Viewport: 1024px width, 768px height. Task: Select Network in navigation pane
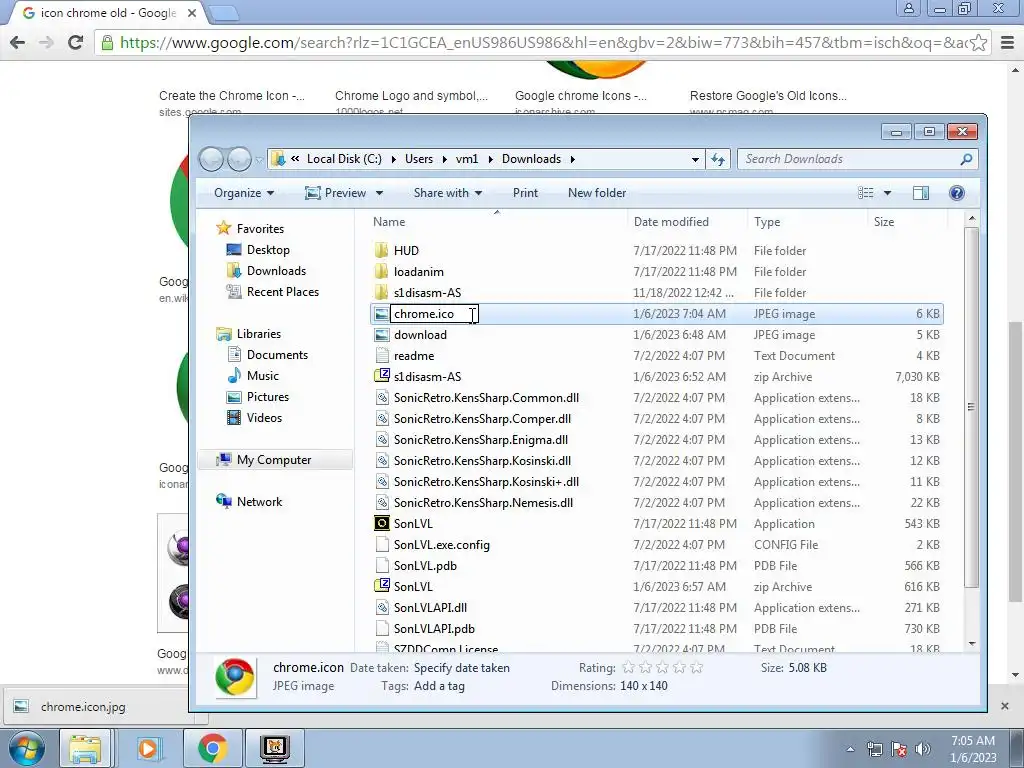(x=259, y=502)
